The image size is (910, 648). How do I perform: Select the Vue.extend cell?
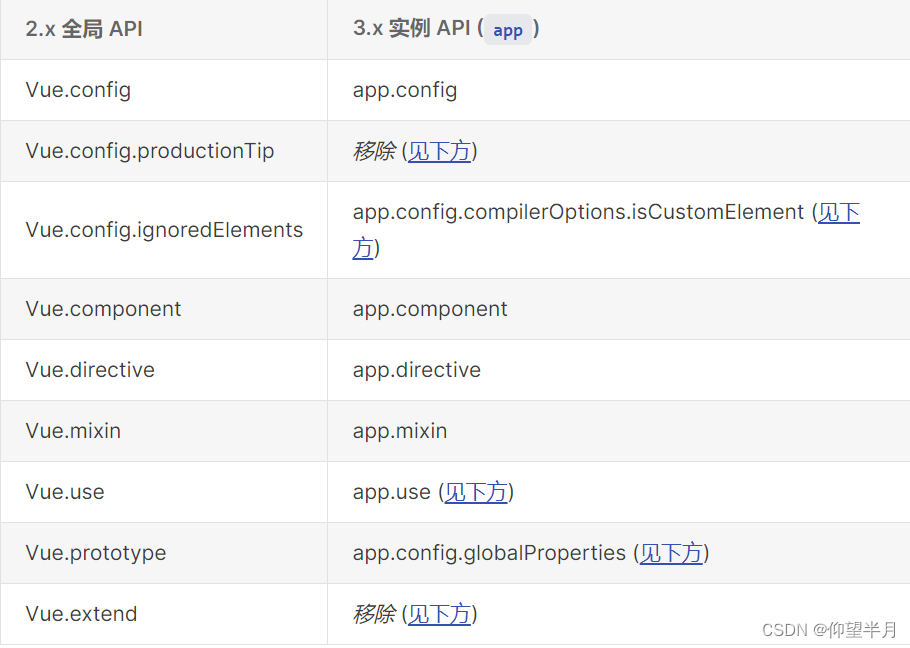[x=82, y=614]
